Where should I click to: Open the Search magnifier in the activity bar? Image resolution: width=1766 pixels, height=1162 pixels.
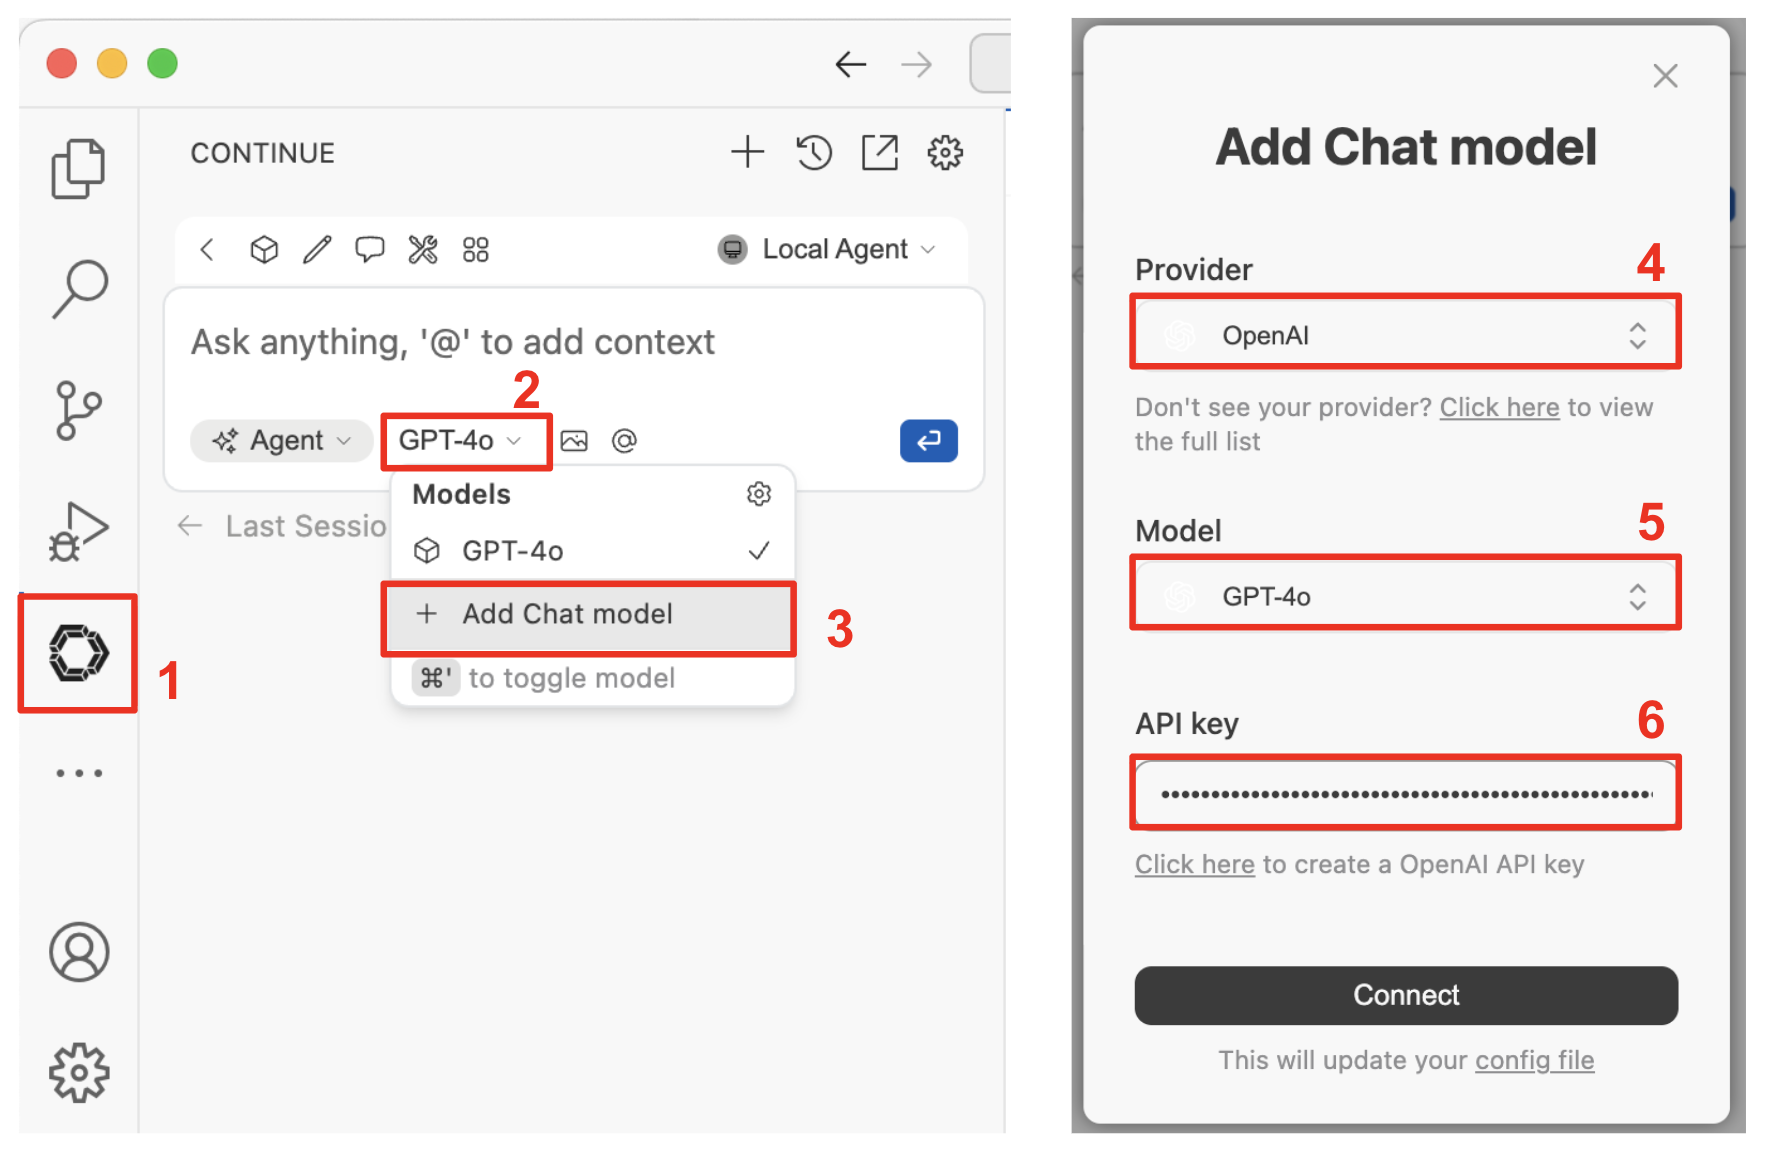click(x=79, y=289)
